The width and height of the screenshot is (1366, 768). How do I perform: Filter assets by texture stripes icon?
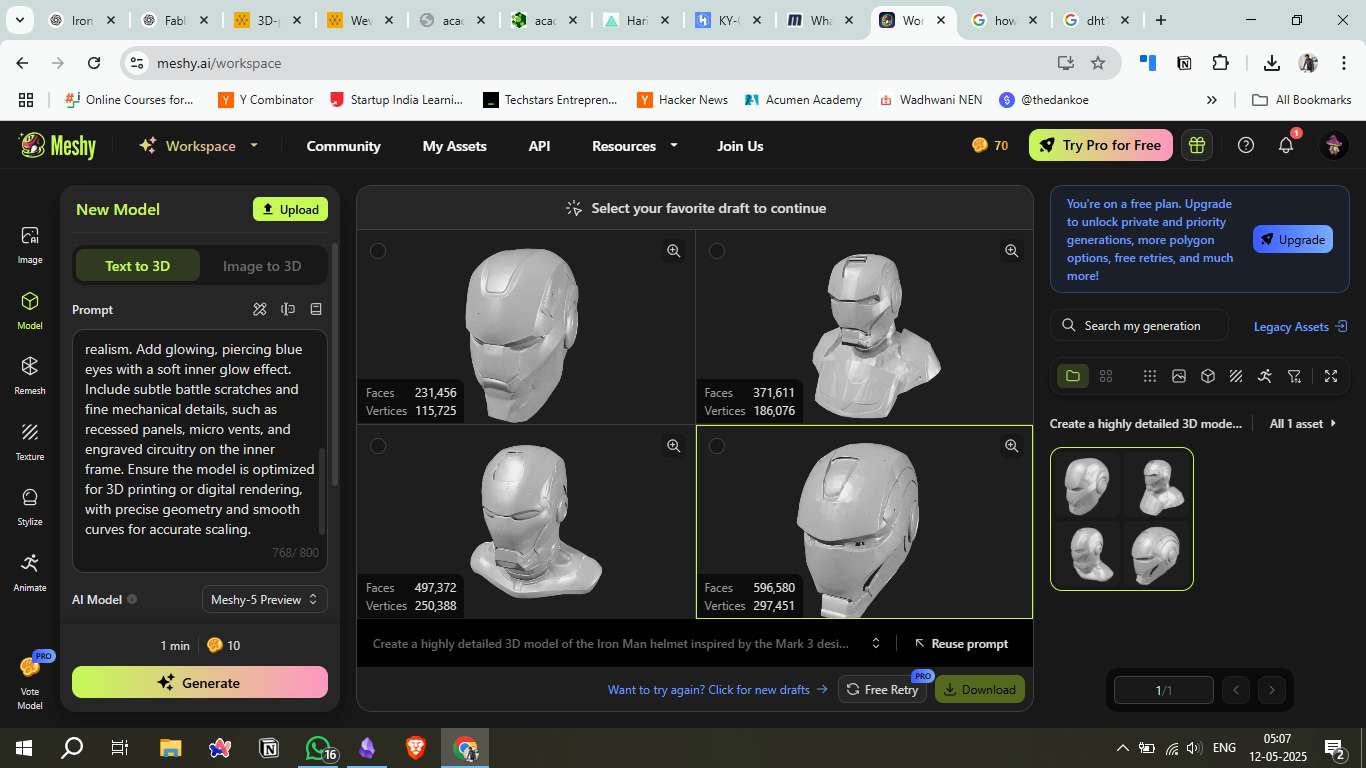[x=1236, y=376]
